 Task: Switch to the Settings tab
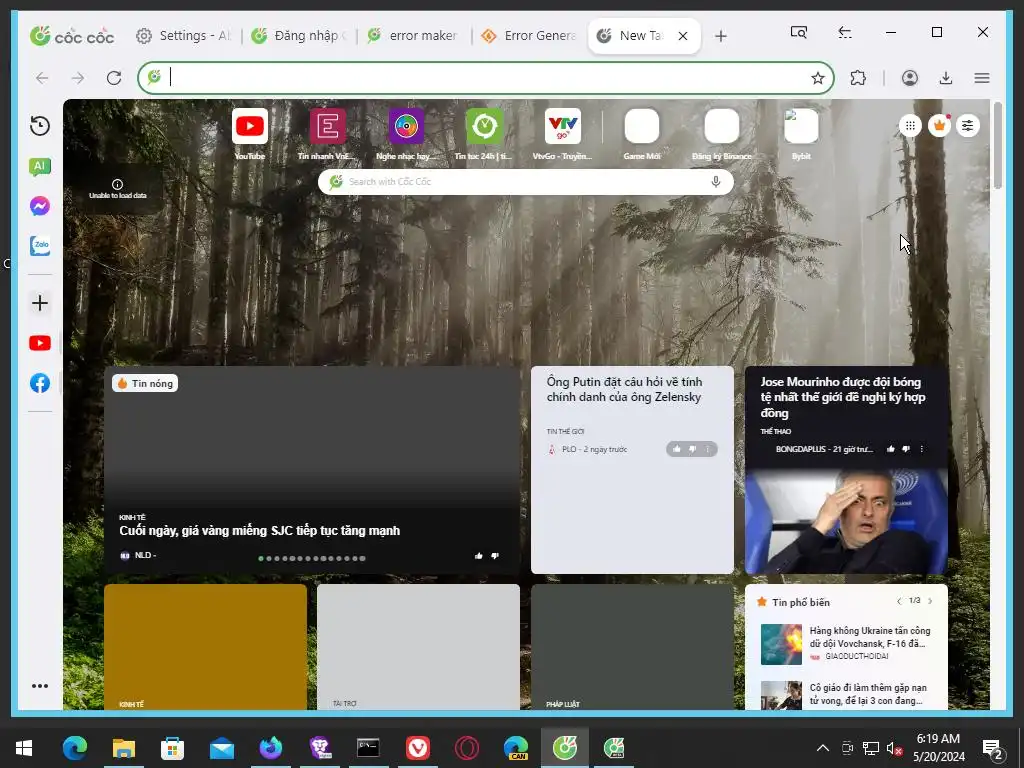[x=184, y=36]
